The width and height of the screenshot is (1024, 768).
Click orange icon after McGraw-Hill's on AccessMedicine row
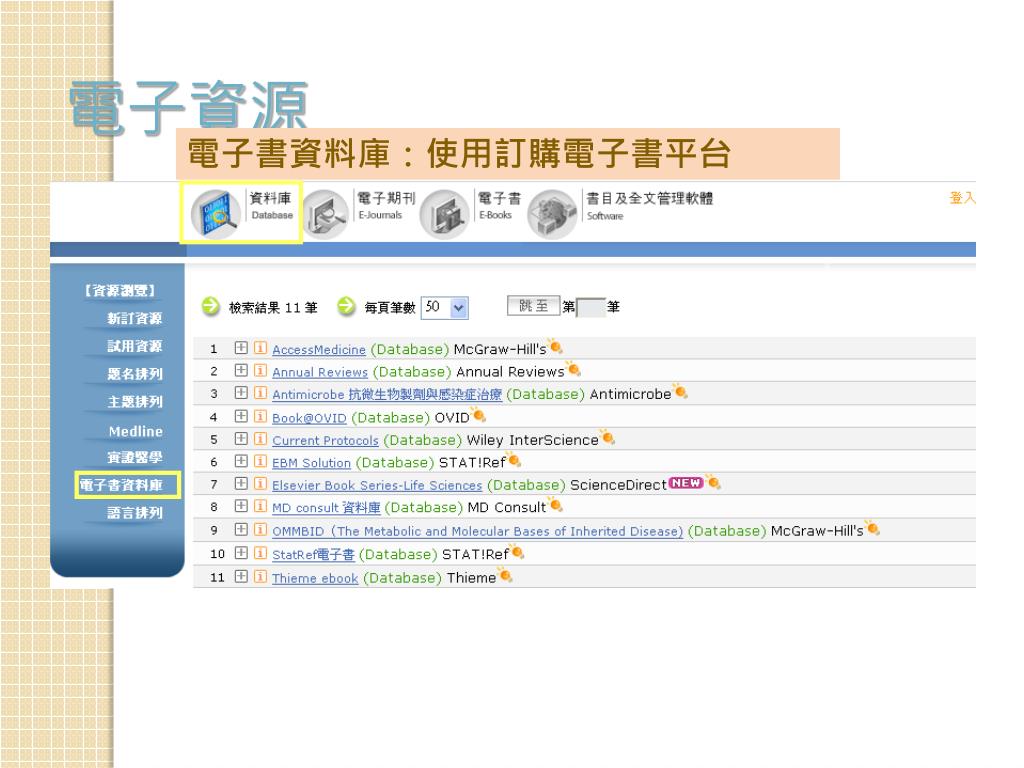click(x=556, y=346)
